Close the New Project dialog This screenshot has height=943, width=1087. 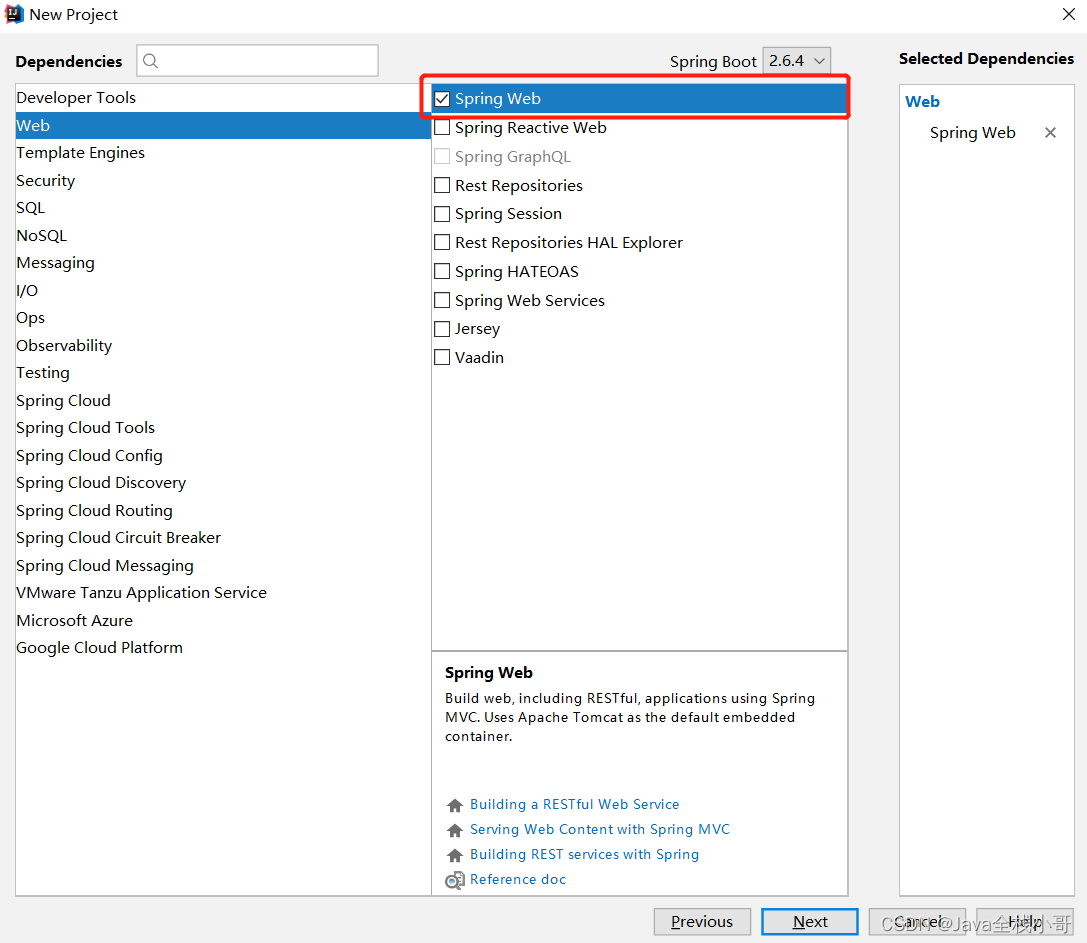pos(1068,14)
